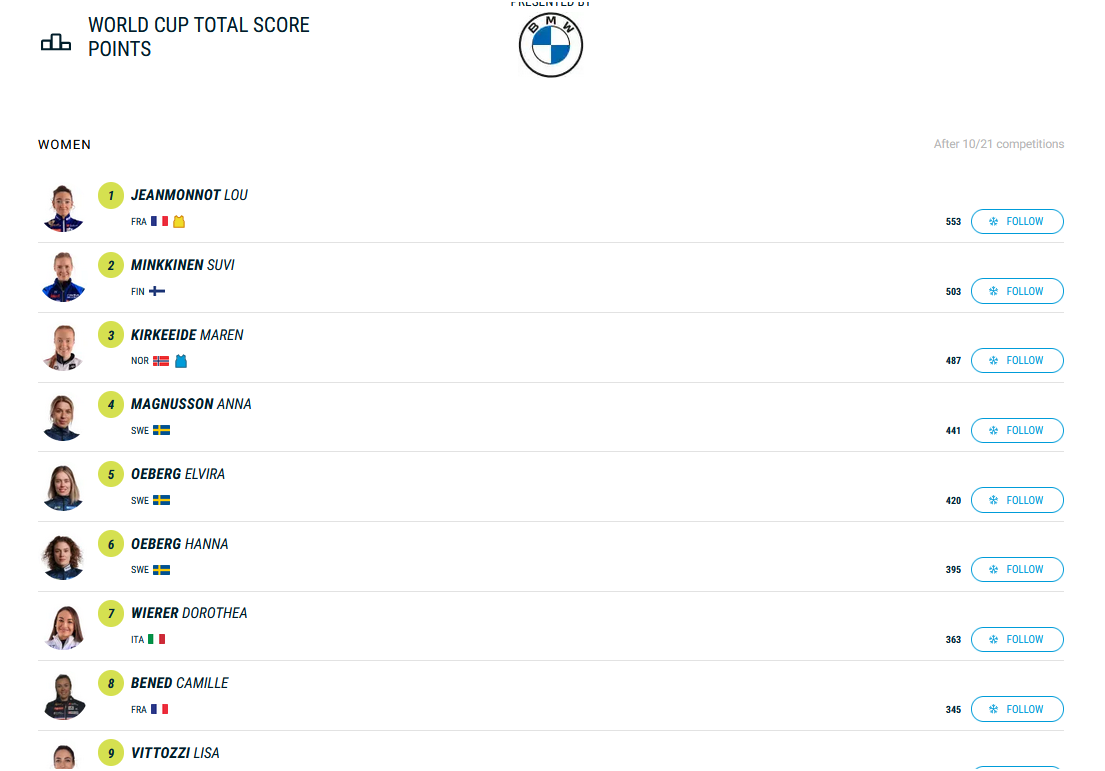Click the podium standings icon
The width and height of the screenshot is (1105, 771).
56,42
